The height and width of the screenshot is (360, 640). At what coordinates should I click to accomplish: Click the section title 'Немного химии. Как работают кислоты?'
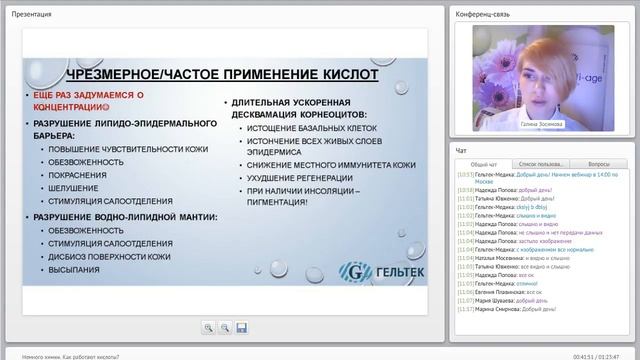(x=71, y=357)
